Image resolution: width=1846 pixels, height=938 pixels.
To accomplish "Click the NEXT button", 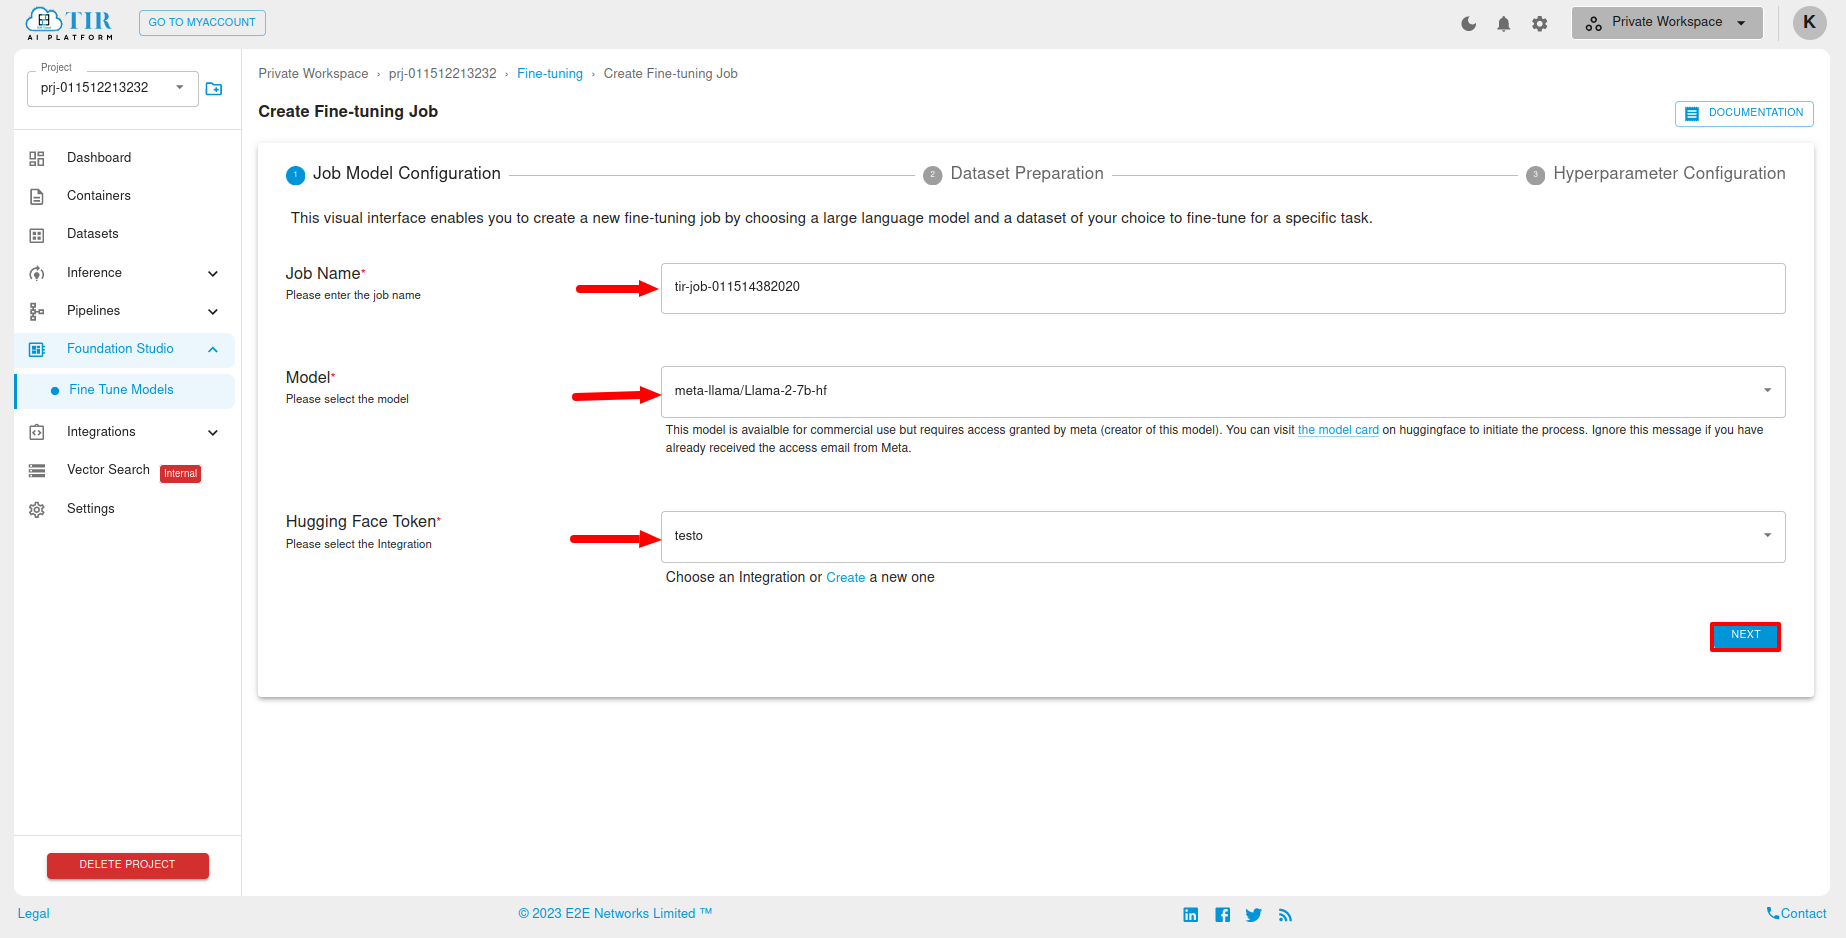I will [1745, 636].
